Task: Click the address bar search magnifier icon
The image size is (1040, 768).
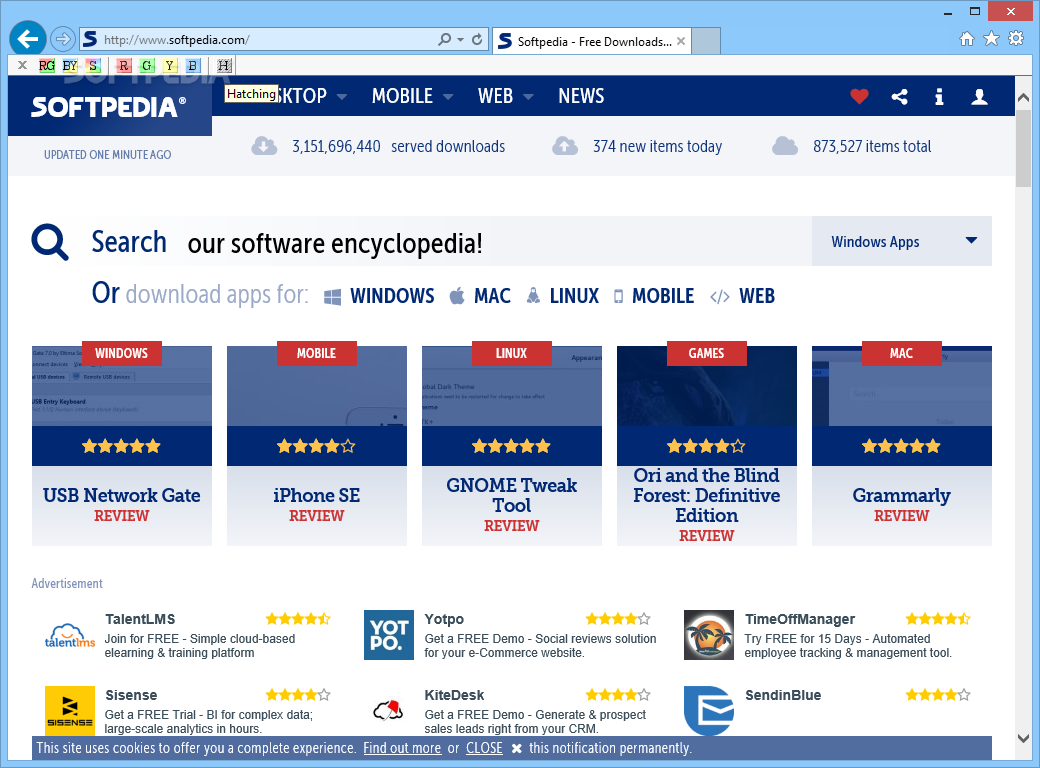Action: click(444, 40)
